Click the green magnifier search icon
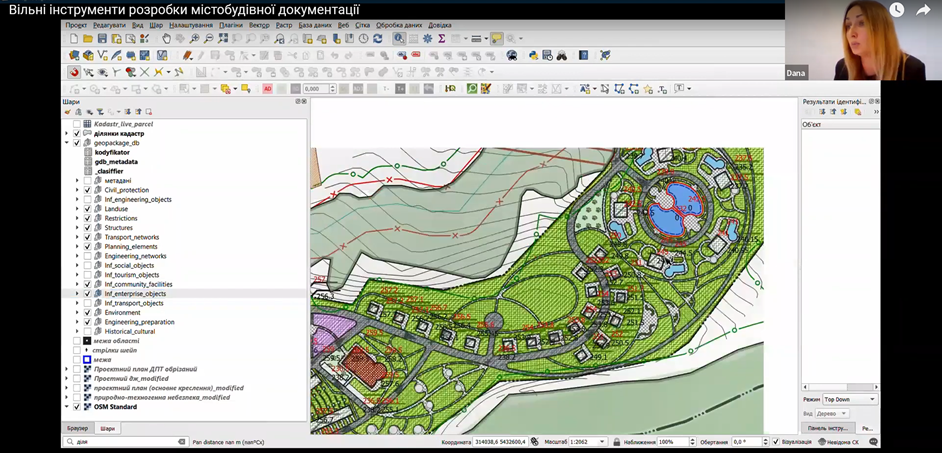942x453 pixels. pos(472,88)
